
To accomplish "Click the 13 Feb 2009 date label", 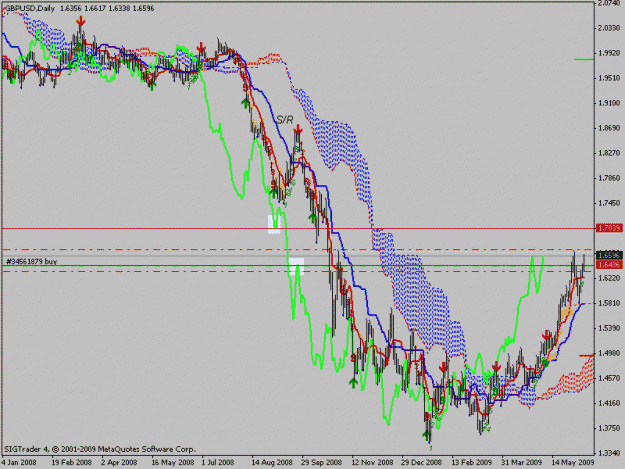I will (x=472, y=463).
